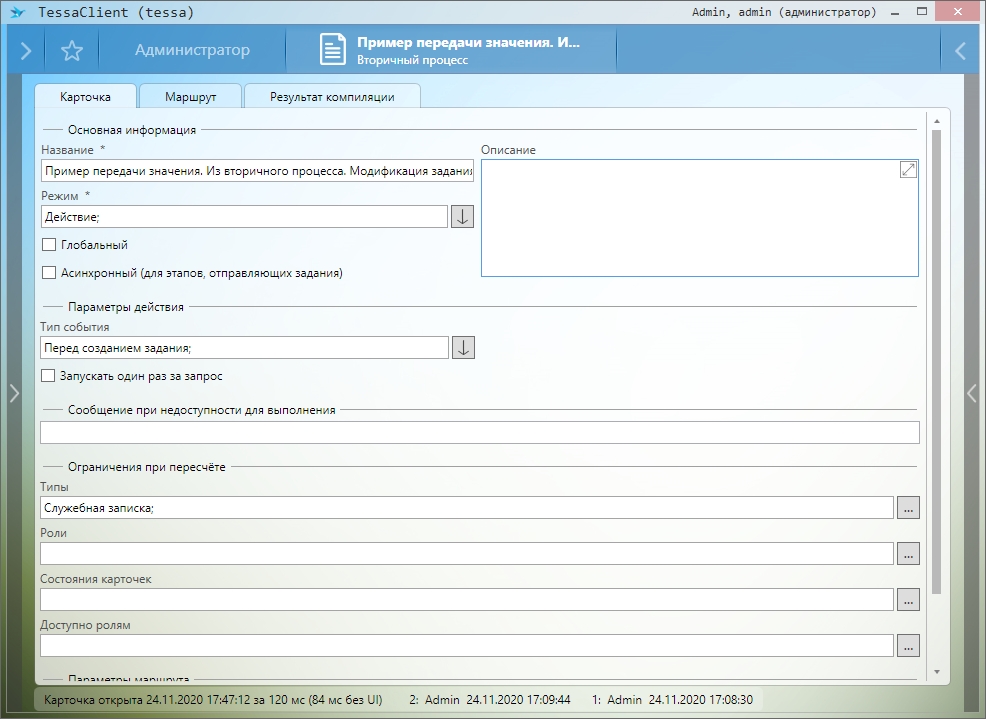Click right header chevron to open panel

point(960,51)
